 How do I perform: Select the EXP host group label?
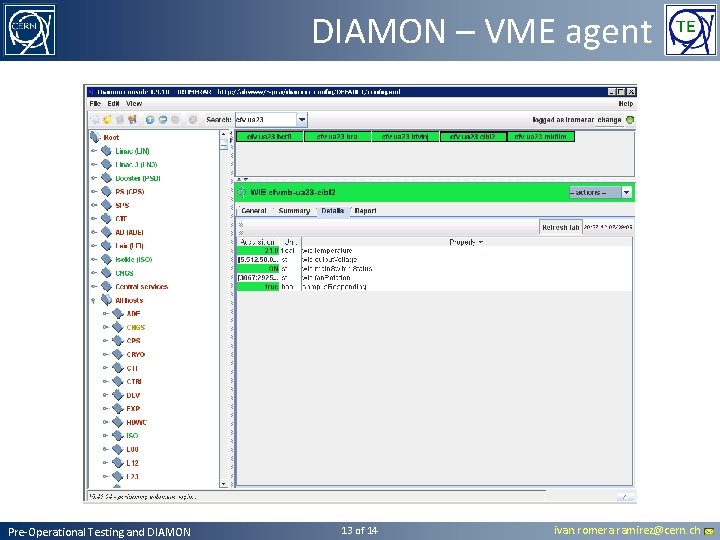(133, 408)
